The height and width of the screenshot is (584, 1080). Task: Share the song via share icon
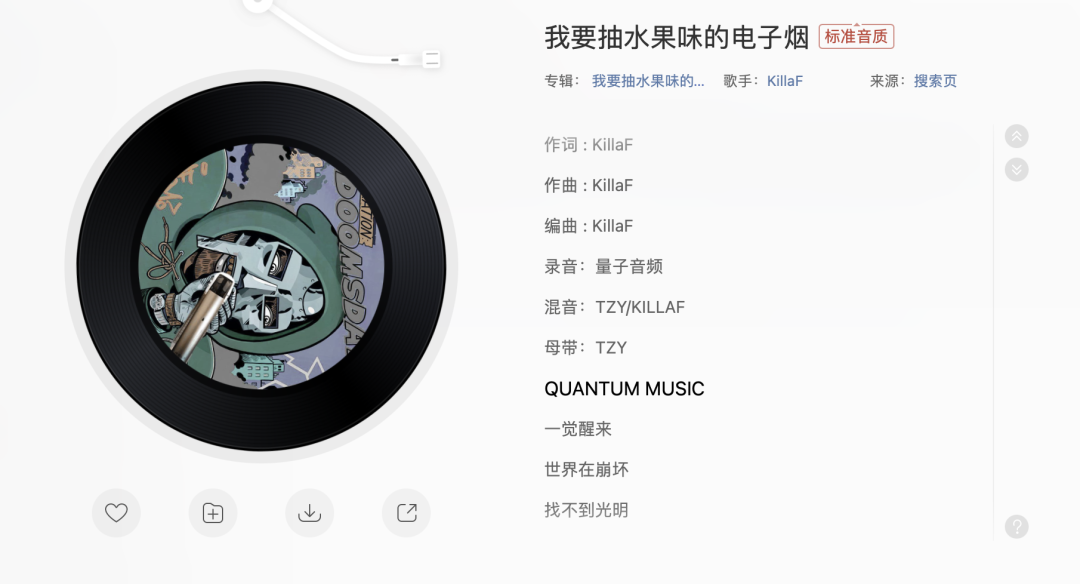[406, 513]
